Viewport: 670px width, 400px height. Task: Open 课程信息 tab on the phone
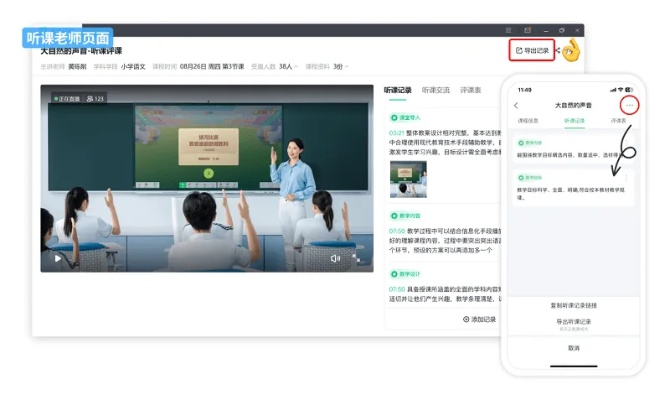click(526, 120)
